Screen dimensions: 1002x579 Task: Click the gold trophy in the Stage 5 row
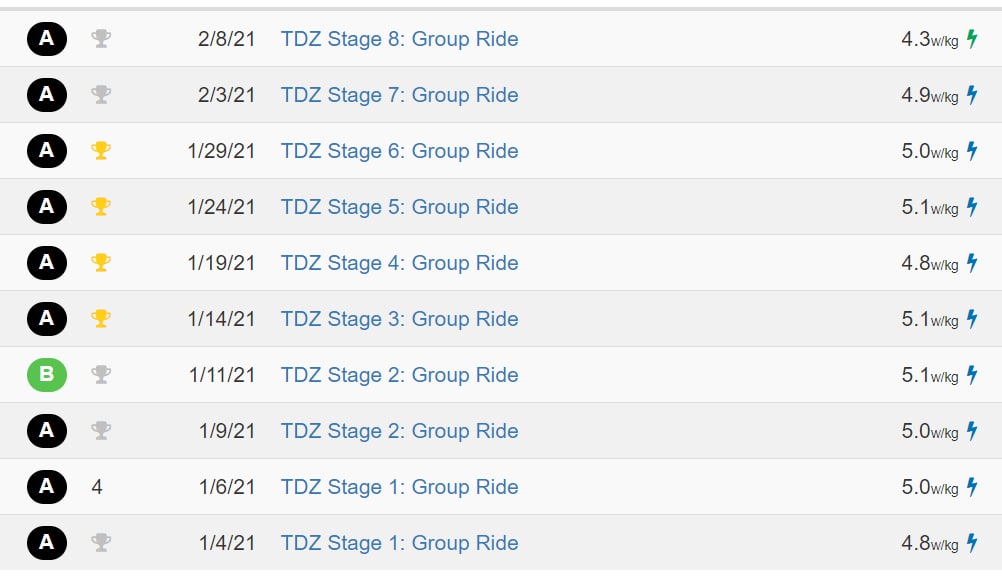(101, 206)
